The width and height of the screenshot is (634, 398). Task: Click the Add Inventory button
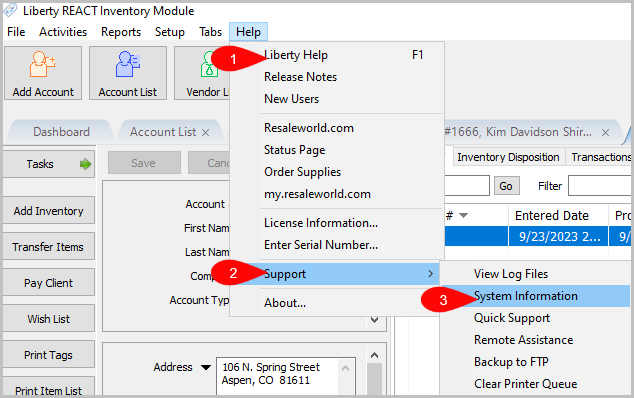tap(49, 210)
